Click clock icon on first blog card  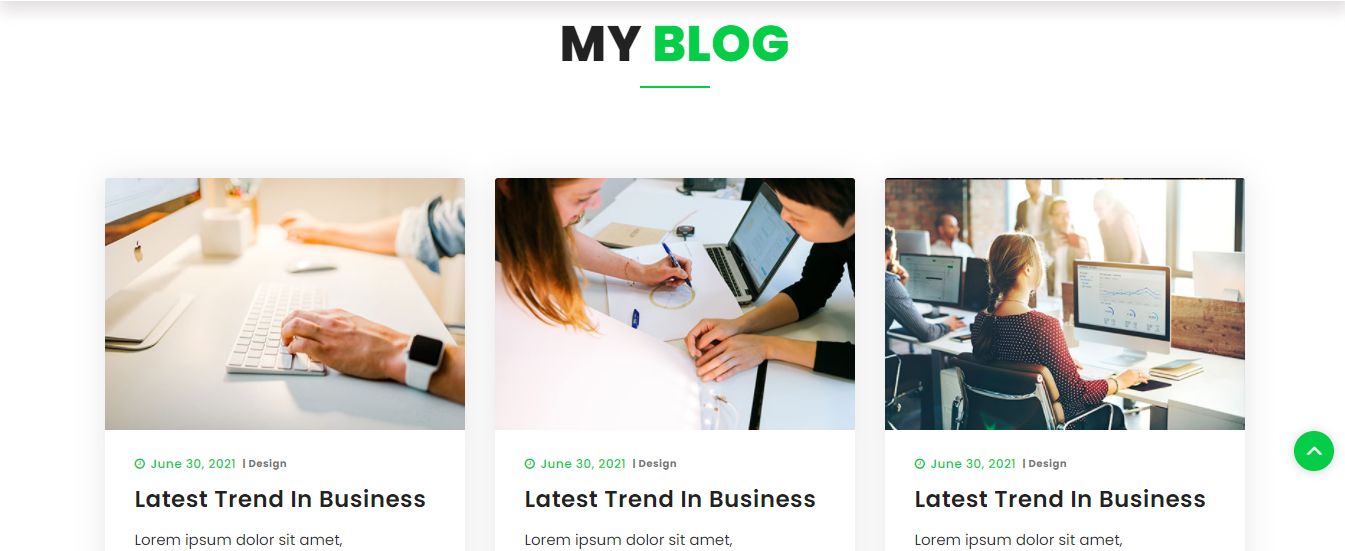coord(140,464)
